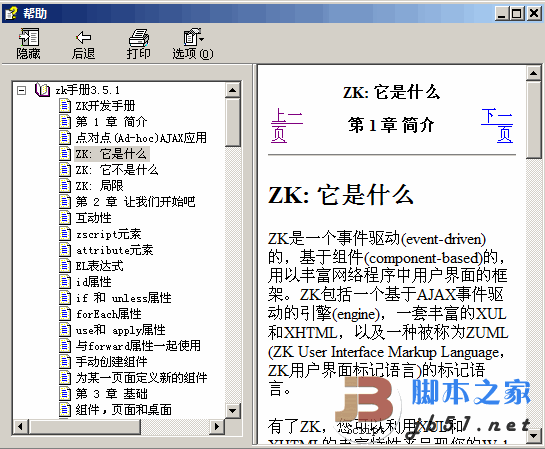Click the help icon in title bar
The image size is (545, 449).
click(11, 13)
